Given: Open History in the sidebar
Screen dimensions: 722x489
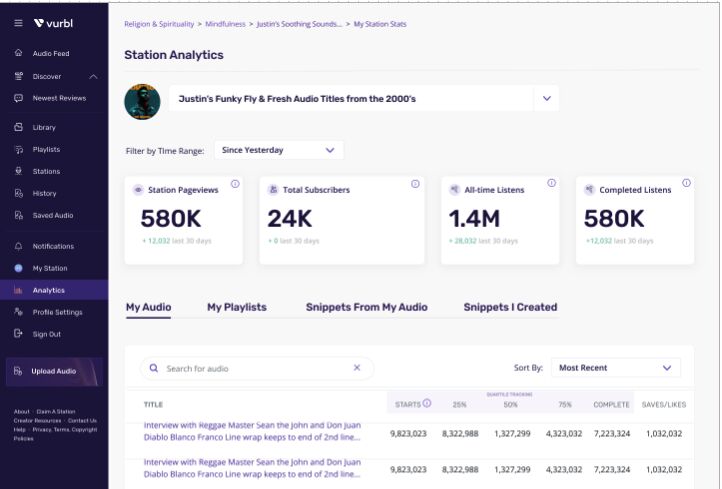Looking at the screenshot, I should tap(45, 193).
